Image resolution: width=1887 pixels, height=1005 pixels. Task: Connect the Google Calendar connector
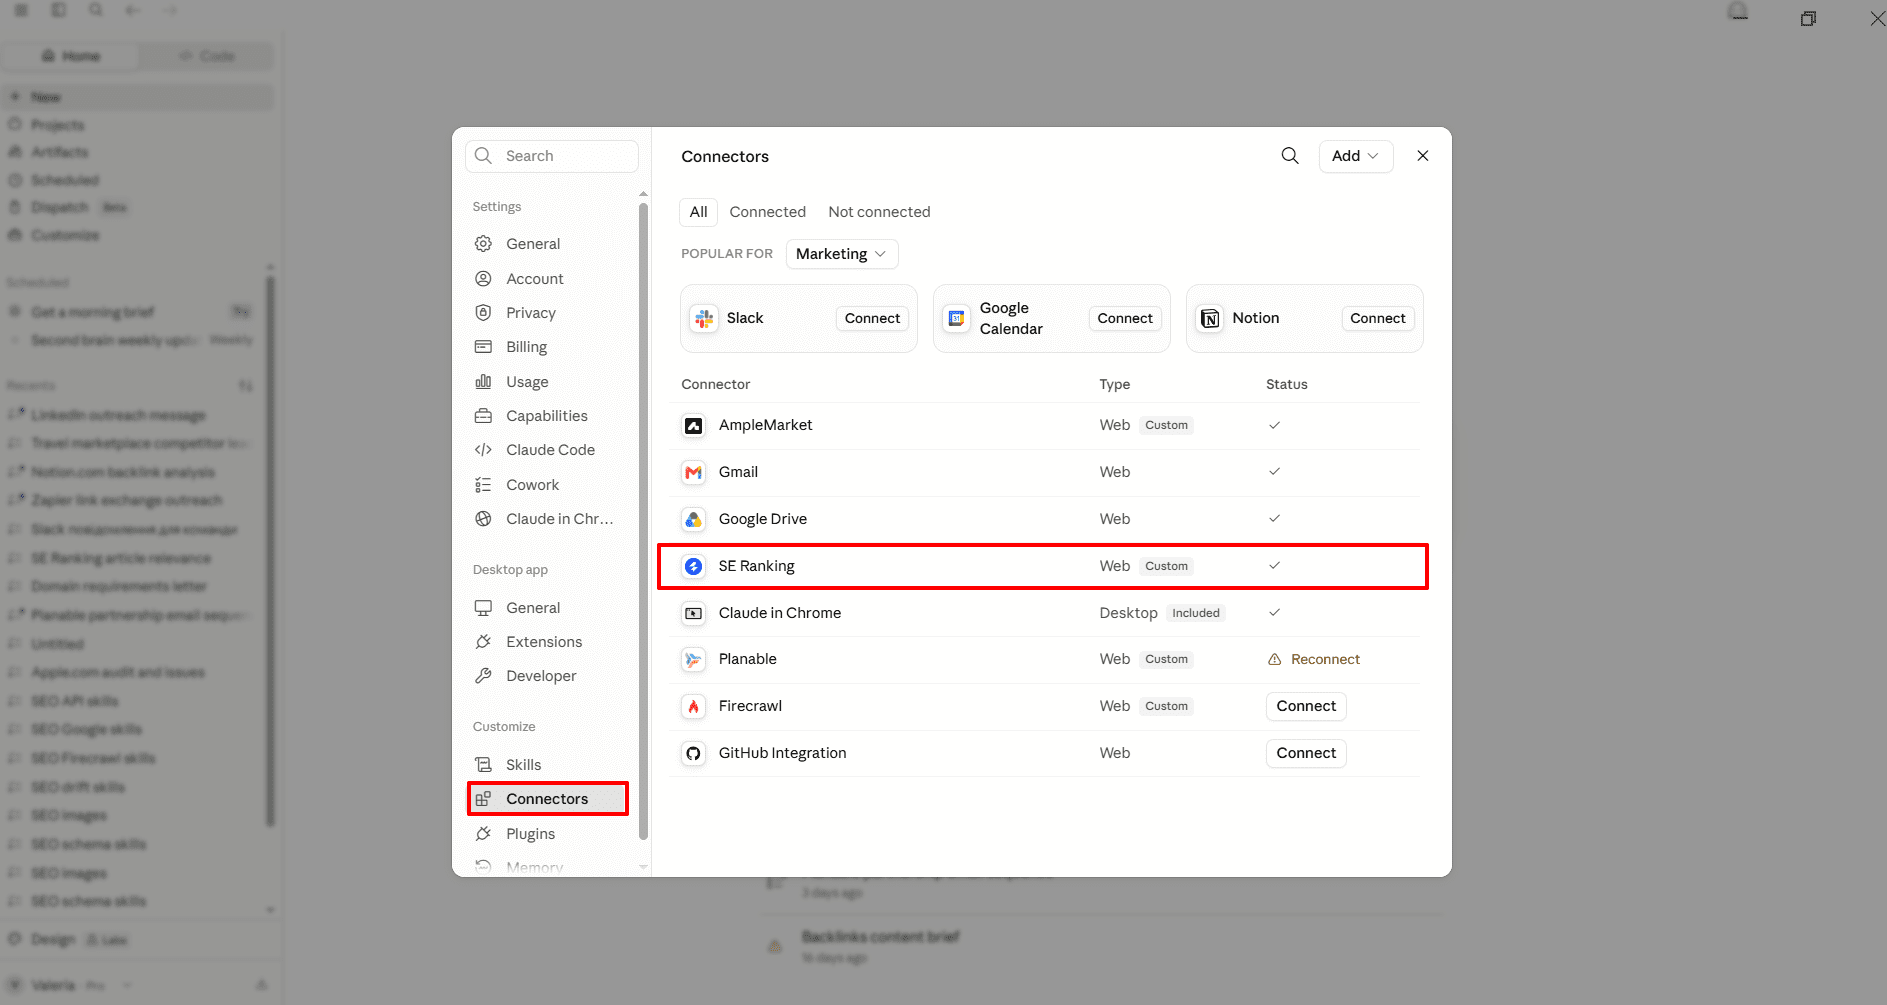pos(1125,318)
